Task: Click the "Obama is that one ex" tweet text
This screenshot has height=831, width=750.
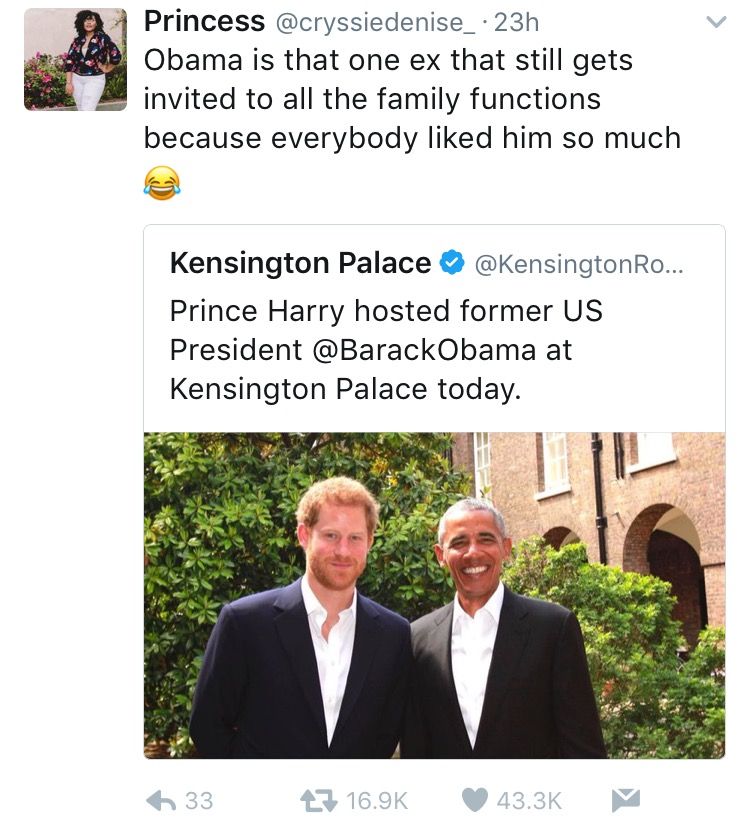Action: [388, 60]
